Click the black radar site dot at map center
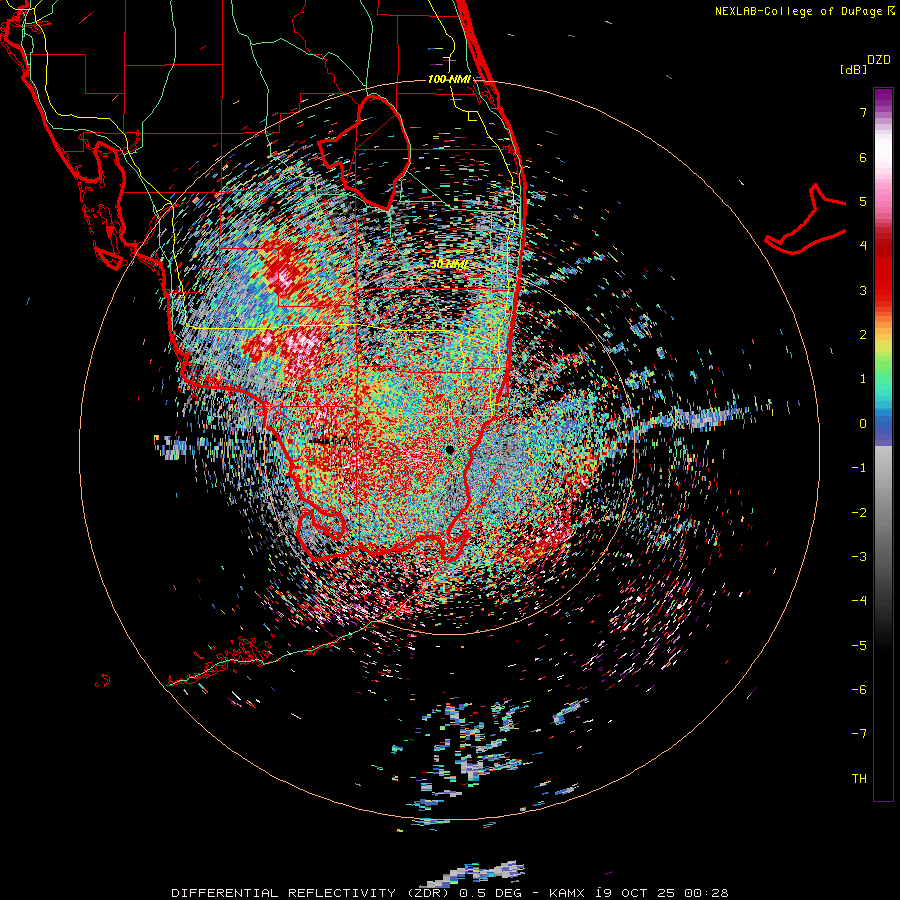Viewport: 900px width, 900px height. (x=449, y=449)
